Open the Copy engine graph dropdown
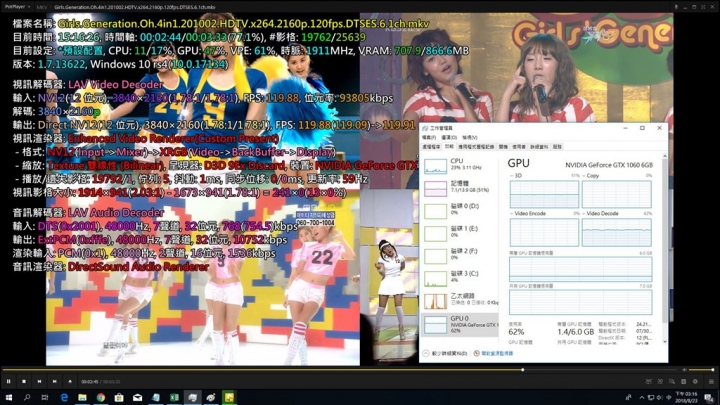Screen dimensions: 720x405 [x=591, y=175]
